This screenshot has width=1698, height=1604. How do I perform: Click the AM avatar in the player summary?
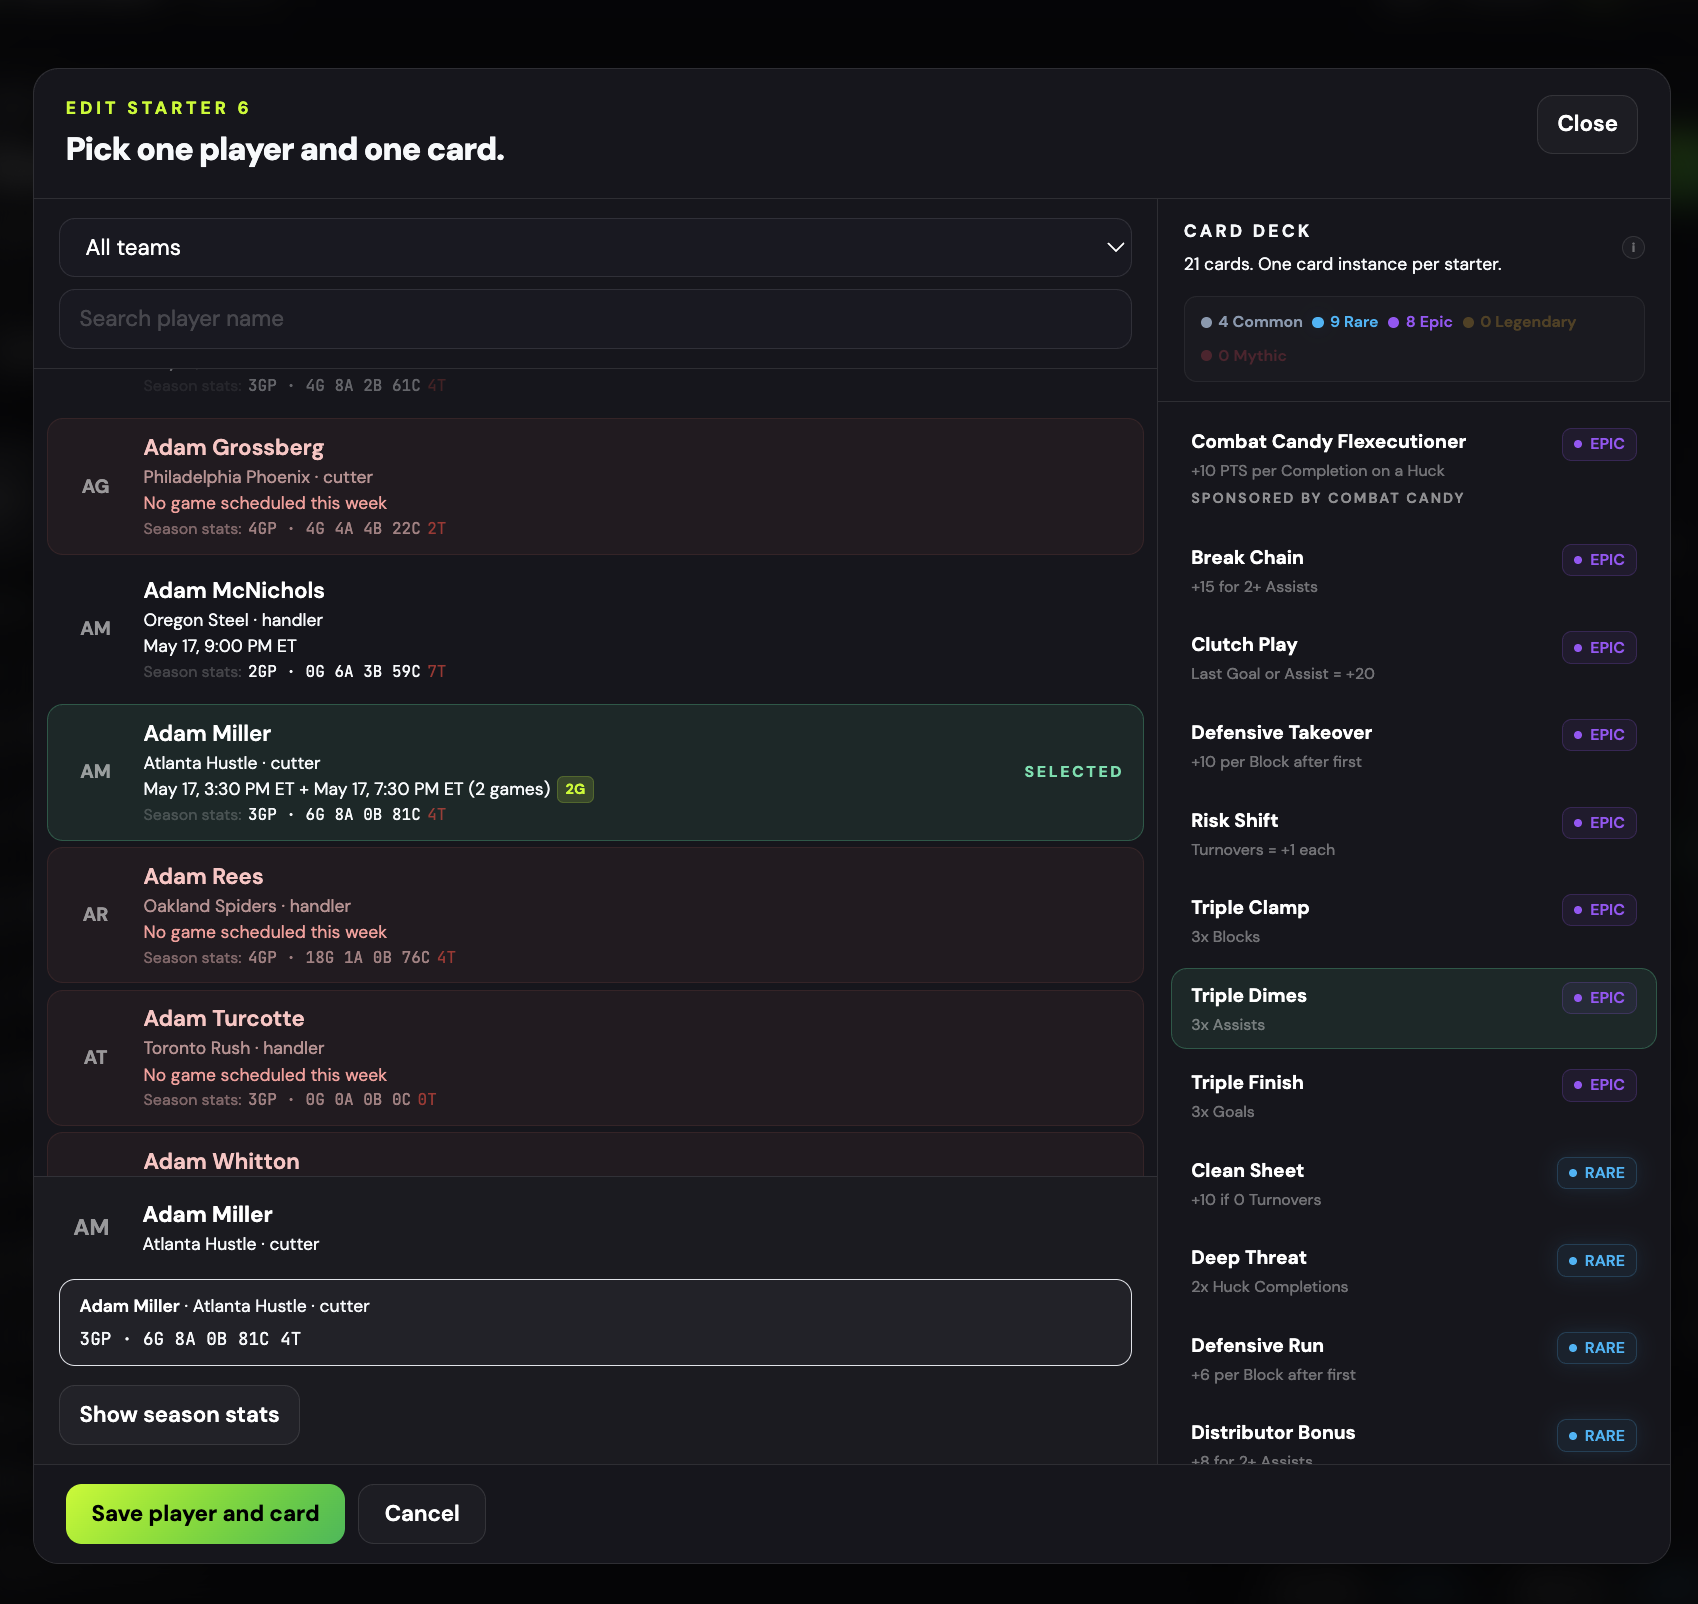click(x=91, y=1227)
